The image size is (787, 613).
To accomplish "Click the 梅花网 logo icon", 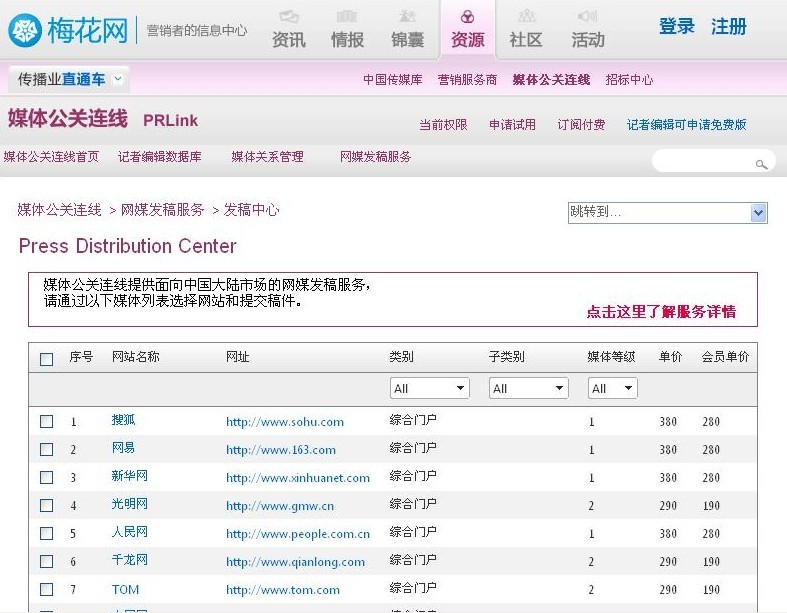I will pyautogui.click(x=25, y=31).
